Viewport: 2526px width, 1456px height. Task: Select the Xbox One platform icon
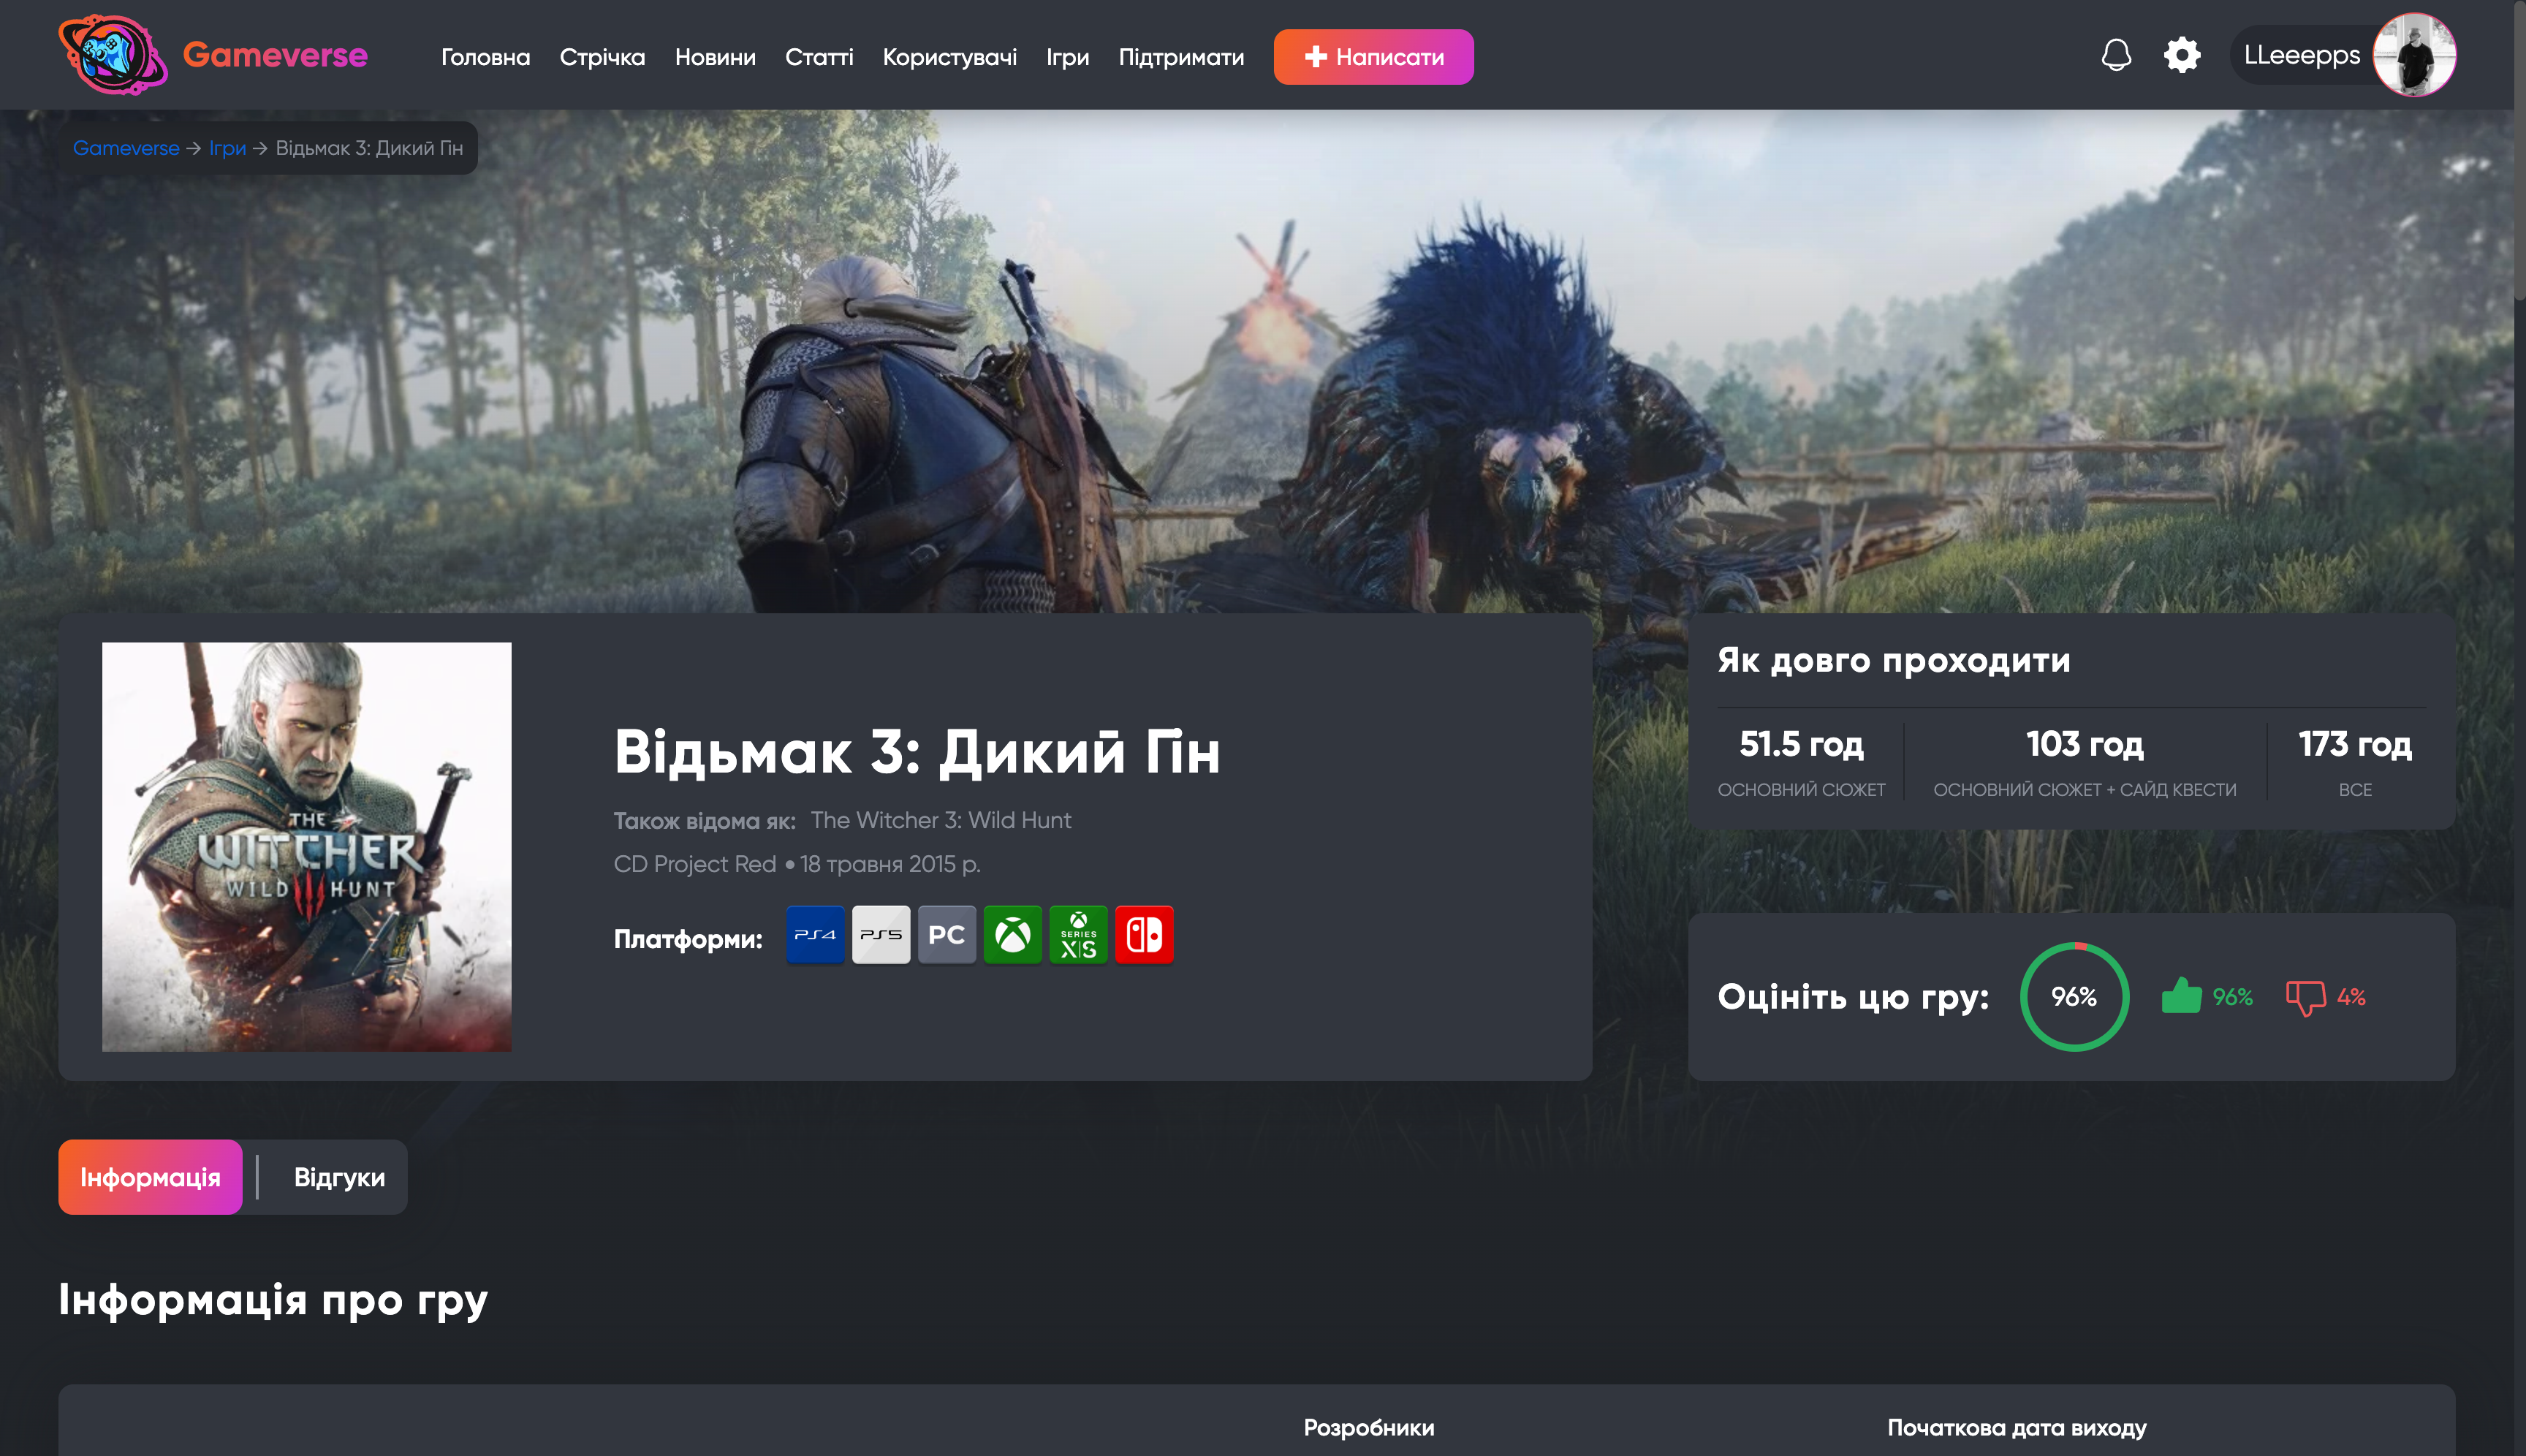point(1013,934)
